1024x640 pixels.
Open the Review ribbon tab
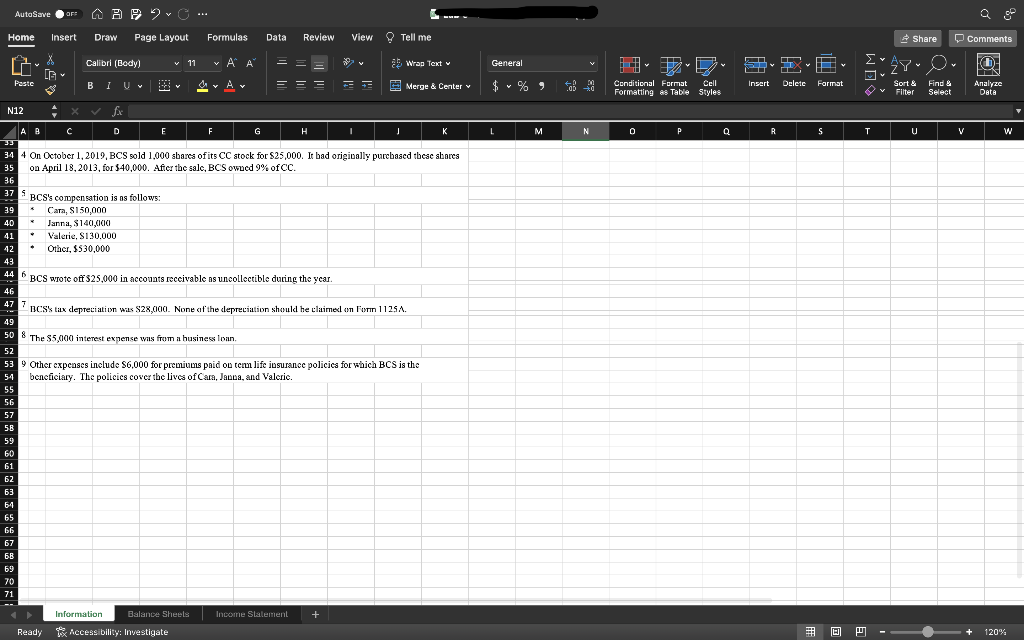[x=319, y=37]
